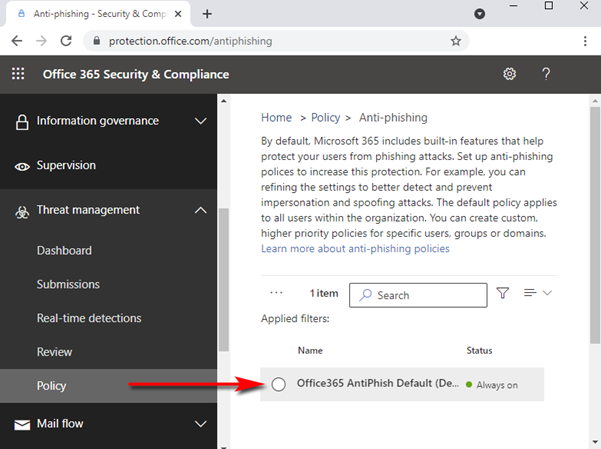This screenshot has height=449, width=601.
Task: Minimize the browser window
Action: pos(514,6)
